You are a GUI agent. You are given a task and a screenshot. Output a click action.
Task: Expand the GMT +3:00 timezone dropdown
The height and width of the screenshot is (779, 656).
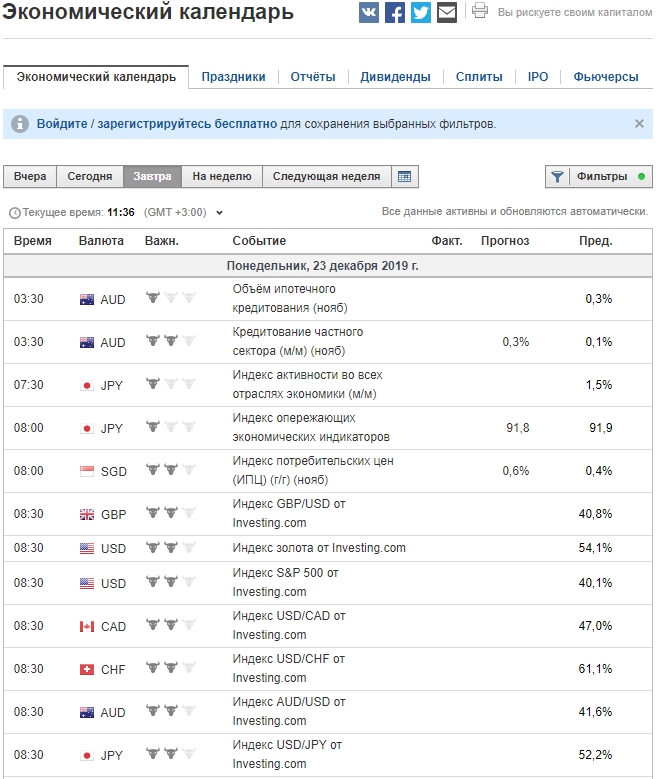pos(220,213)
